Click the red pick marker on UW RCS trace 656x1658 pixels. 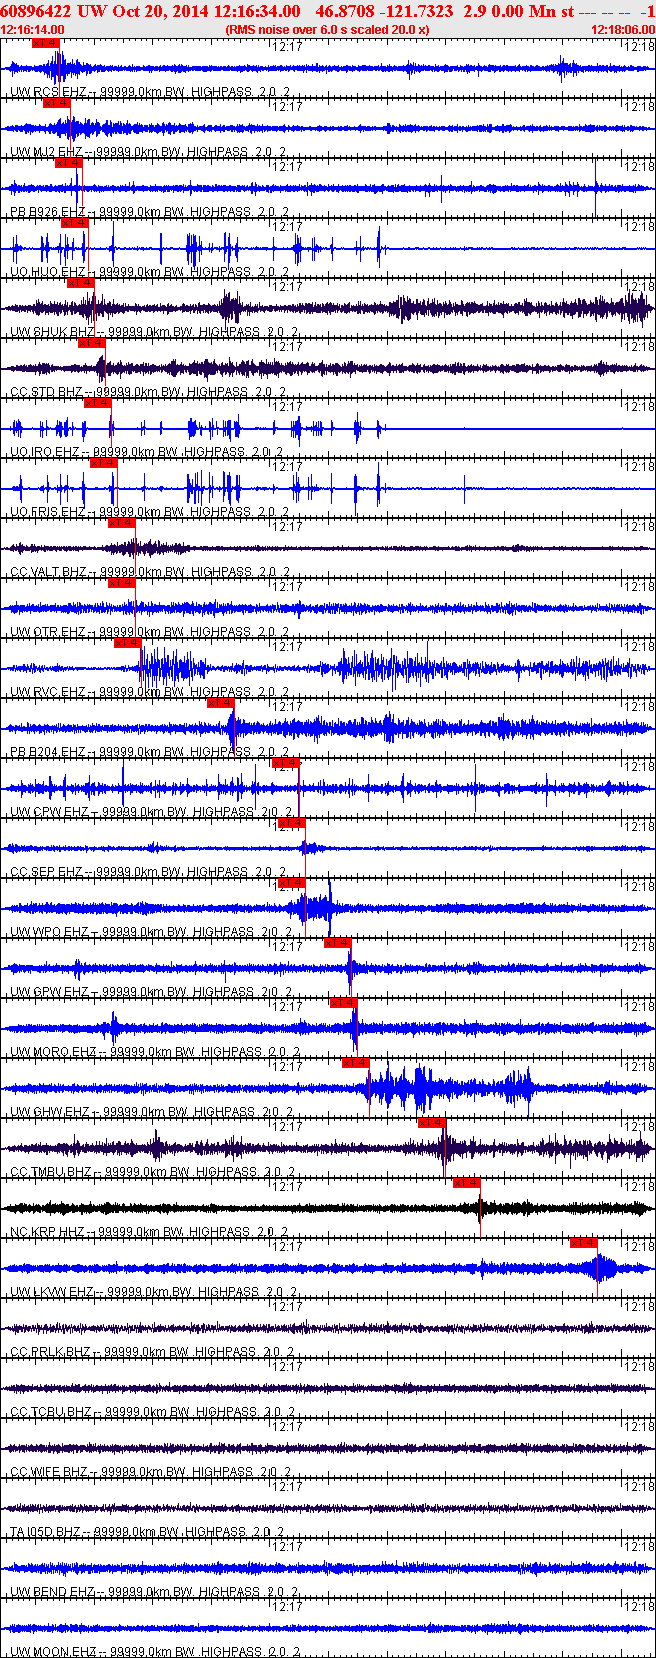tap(46, 43)
